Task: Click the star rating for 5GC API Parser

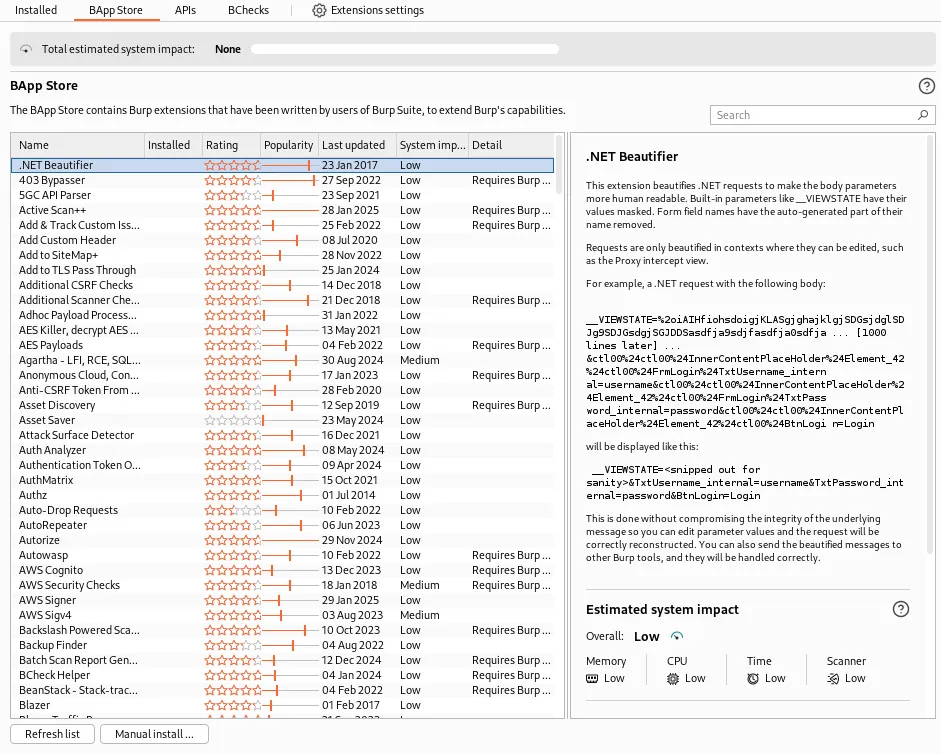Action: click(233, 195)
